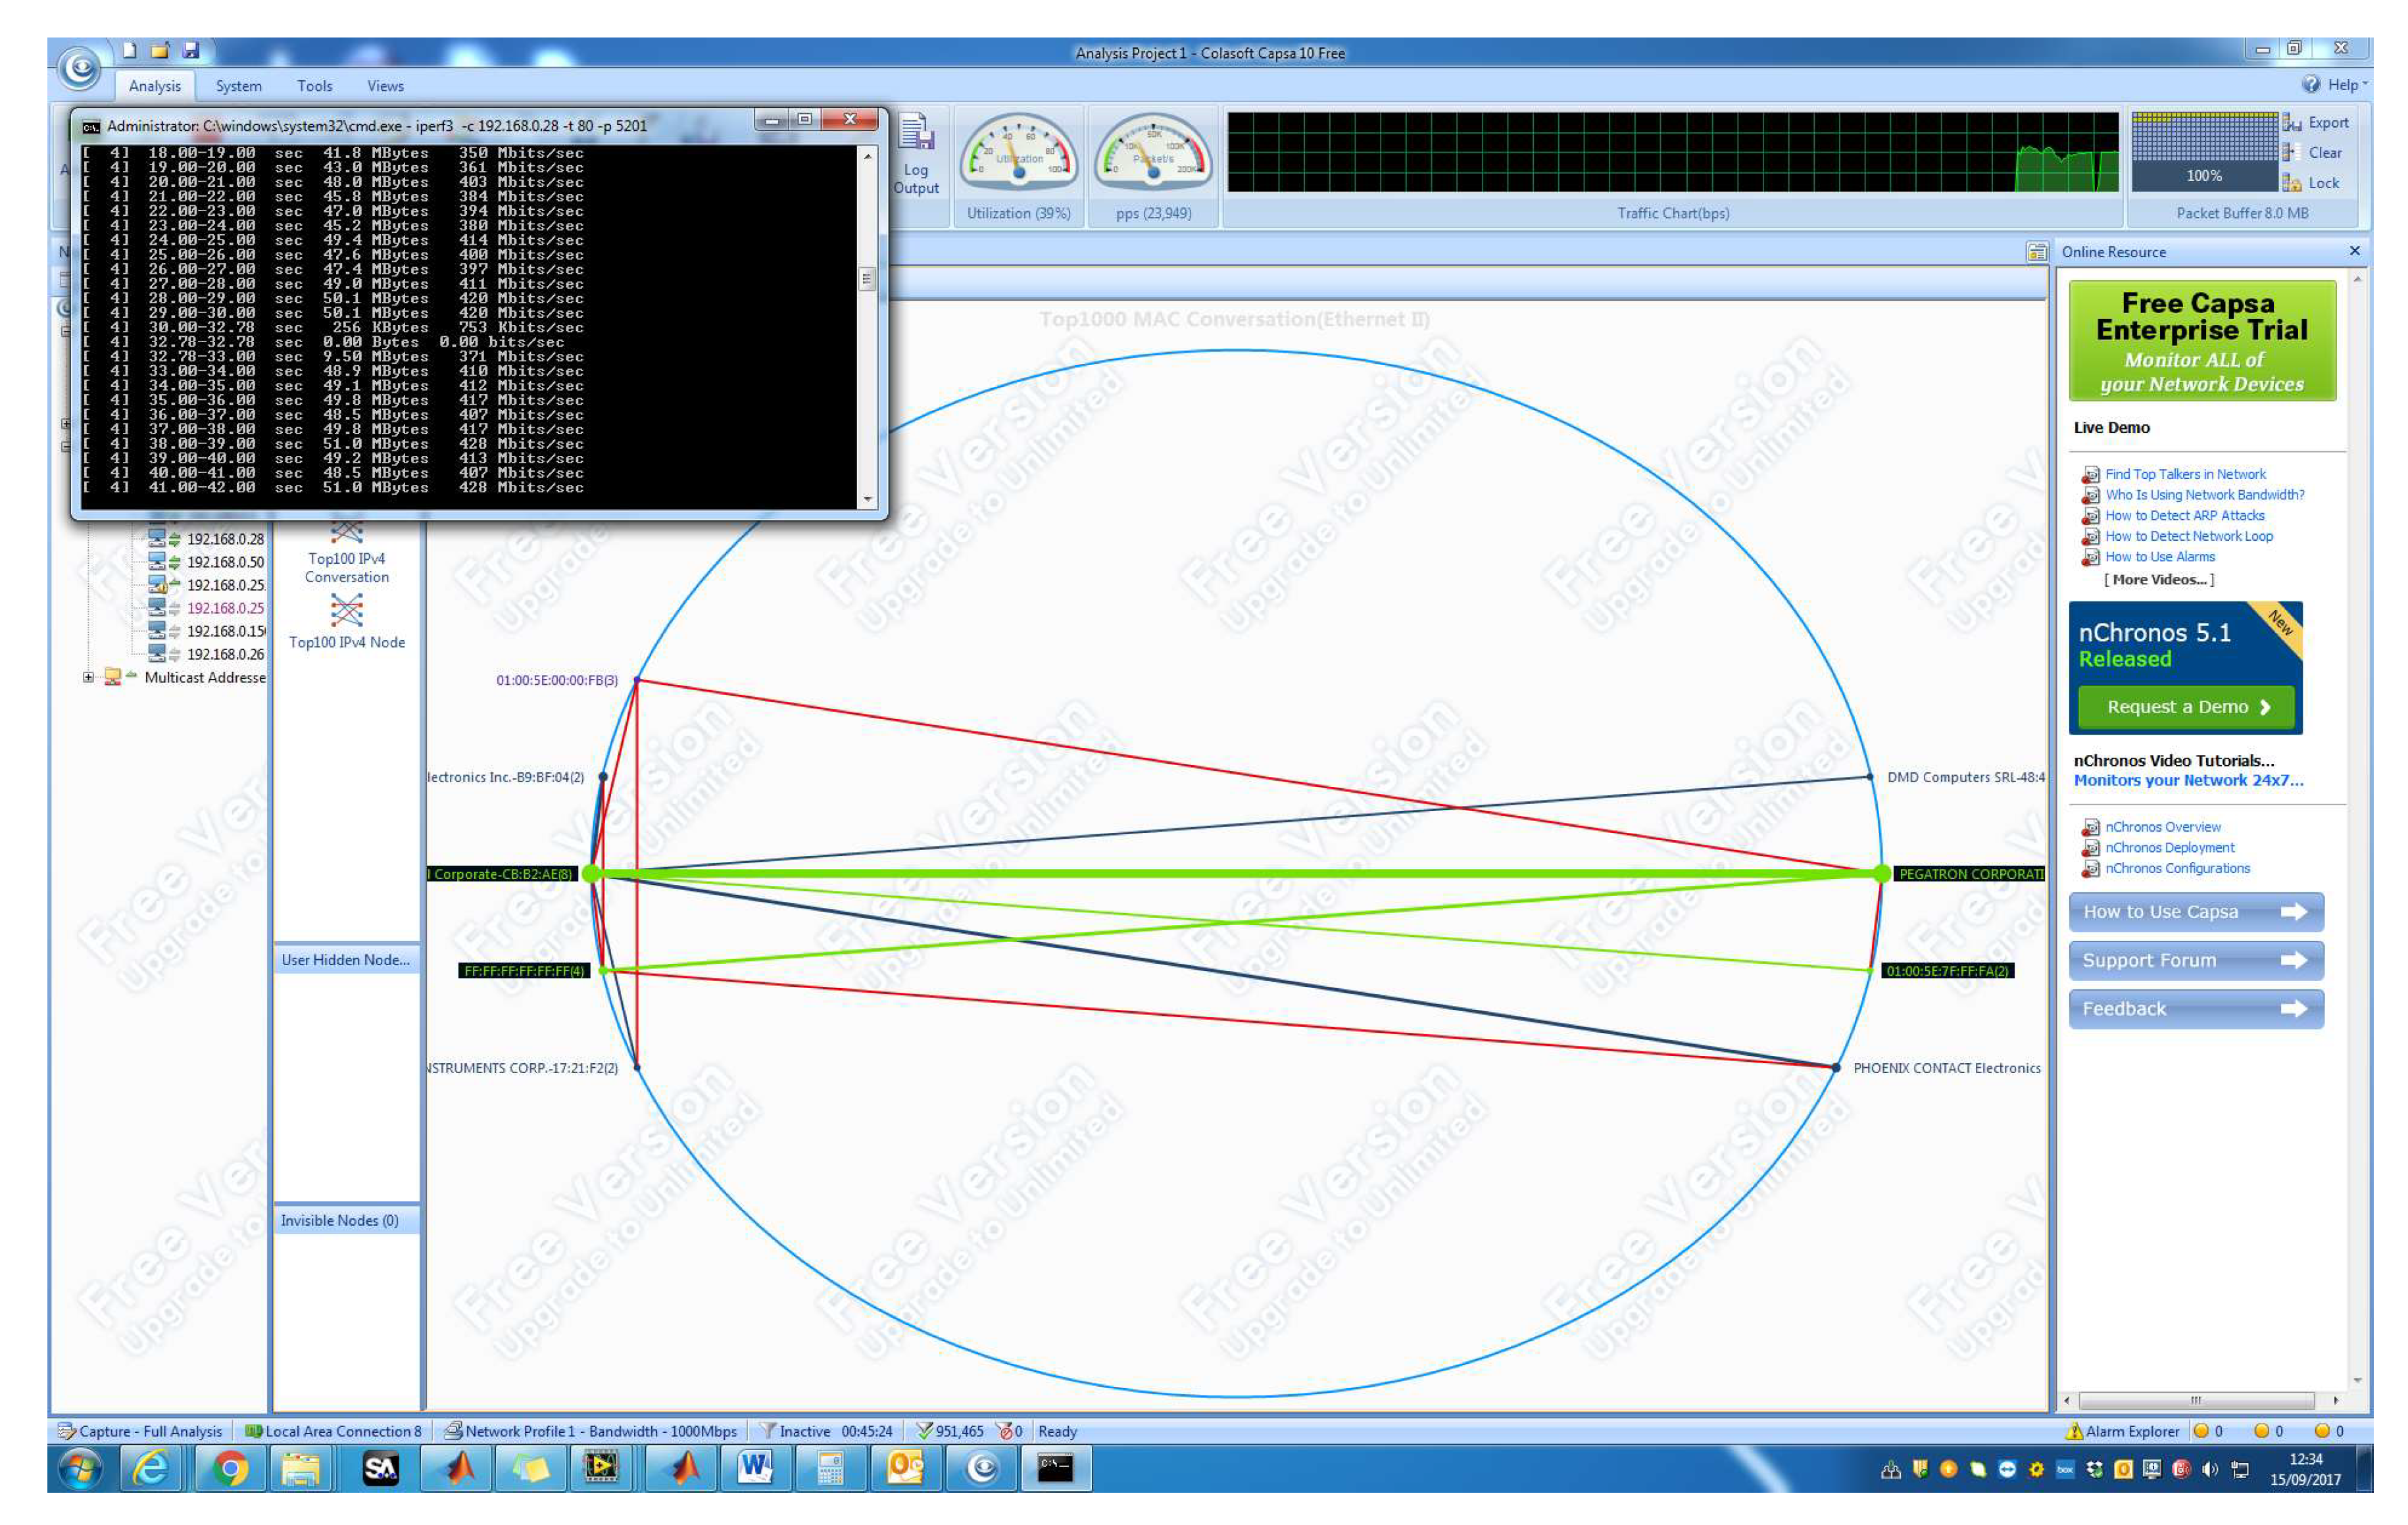Select the Top100 IPv4 Node matrix icon
Screen dimensions: 2408x1525
[346, 610]
